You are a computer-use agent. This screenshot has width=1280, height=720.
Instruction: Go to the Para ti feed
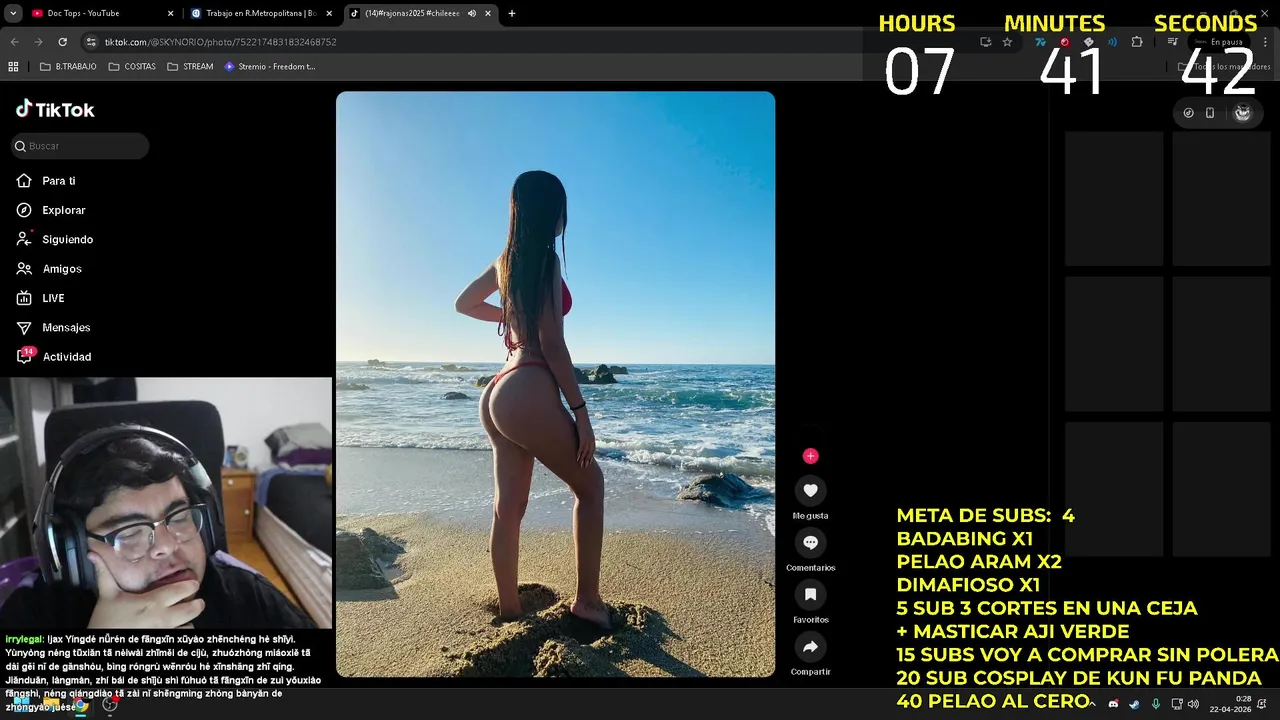[46, 181]
